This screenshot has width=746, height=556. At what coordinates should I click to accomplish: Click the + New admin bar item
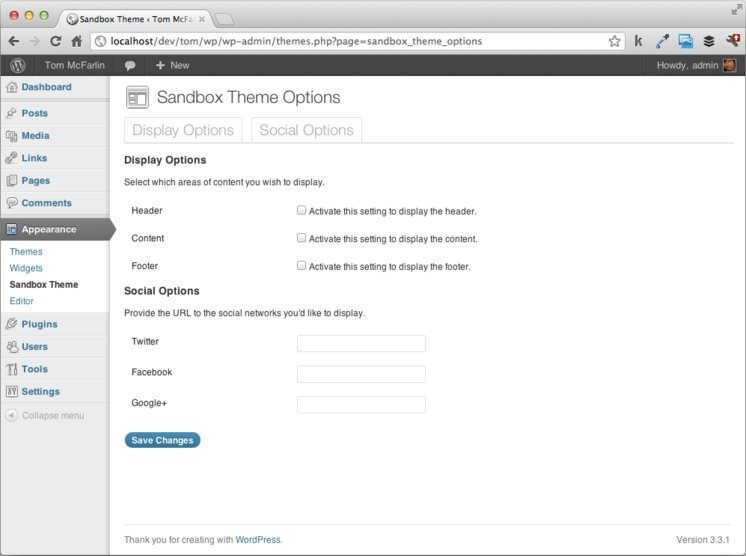pyautogui.click(x=173, y=65)
